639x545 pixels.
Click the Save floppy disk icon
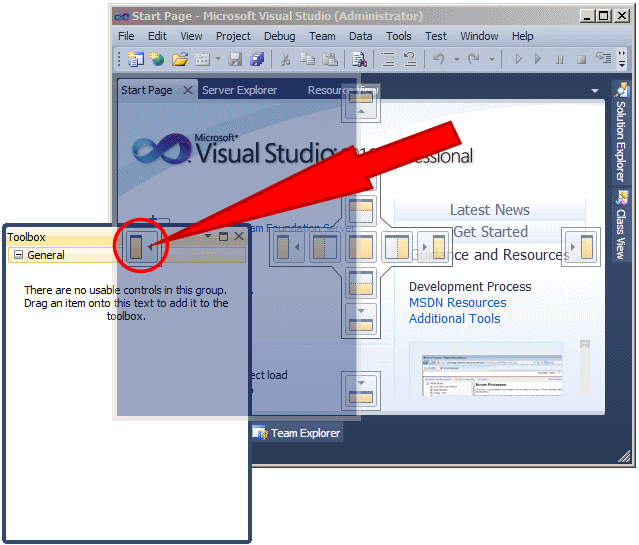click(x=235, y=59)
